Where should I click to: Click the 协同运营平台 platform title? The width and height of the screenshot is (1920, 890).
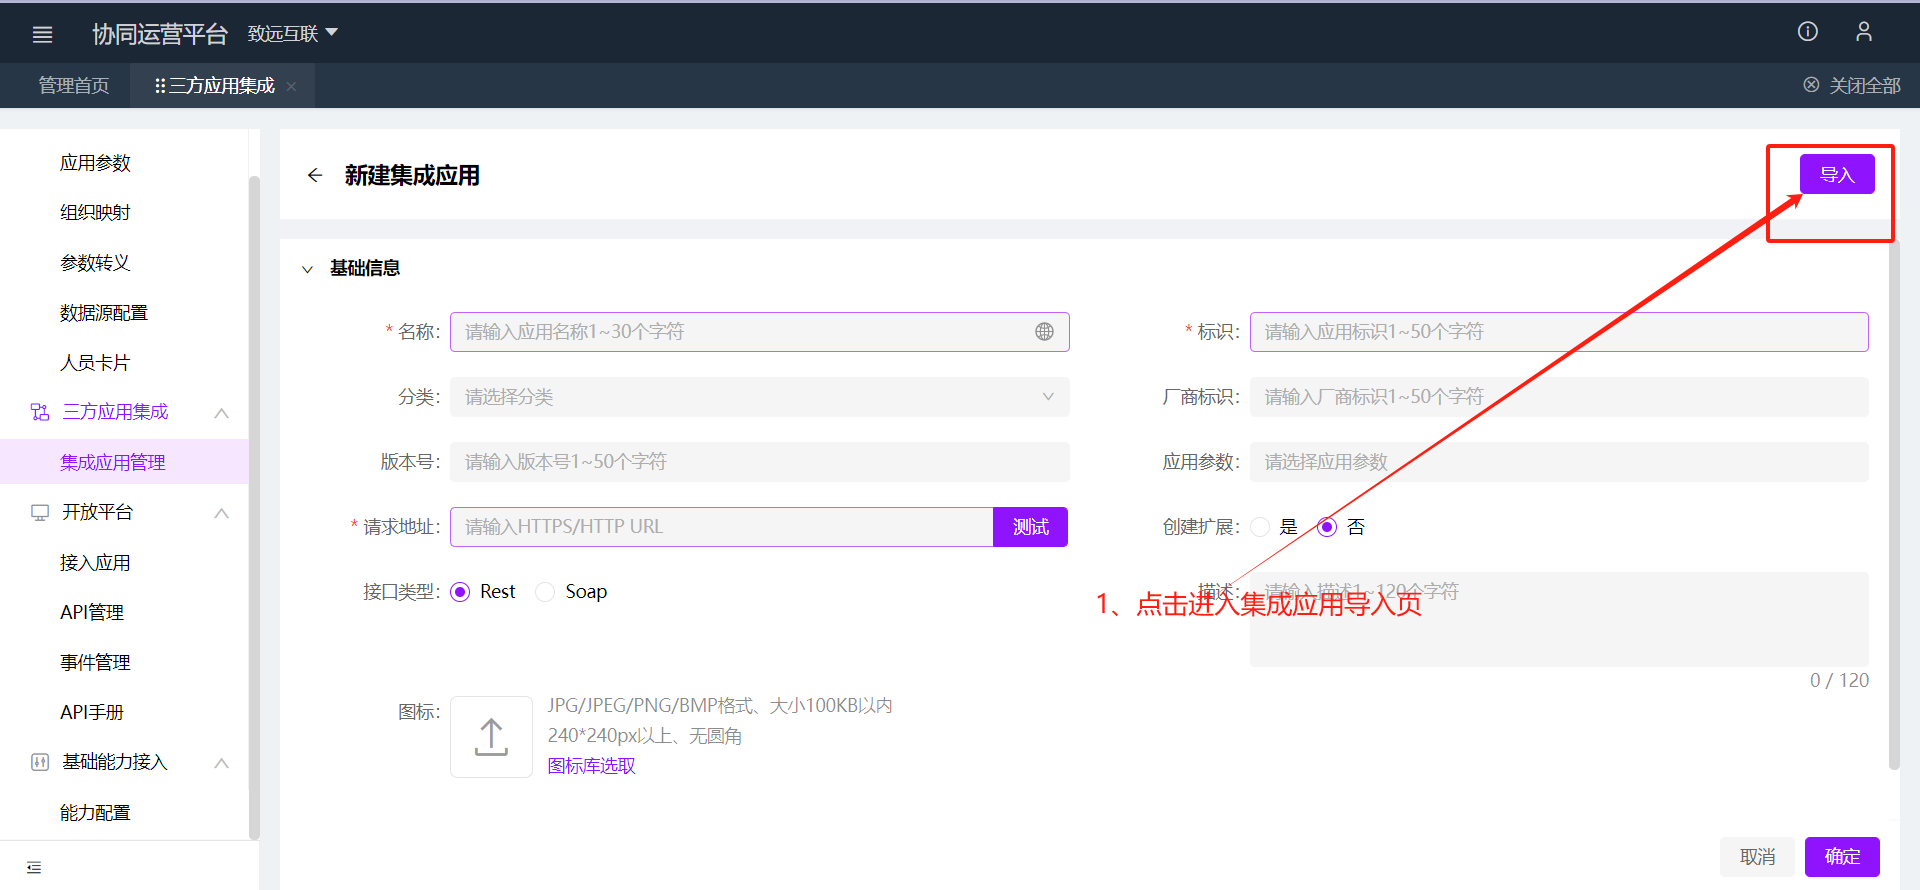point(160,34)
